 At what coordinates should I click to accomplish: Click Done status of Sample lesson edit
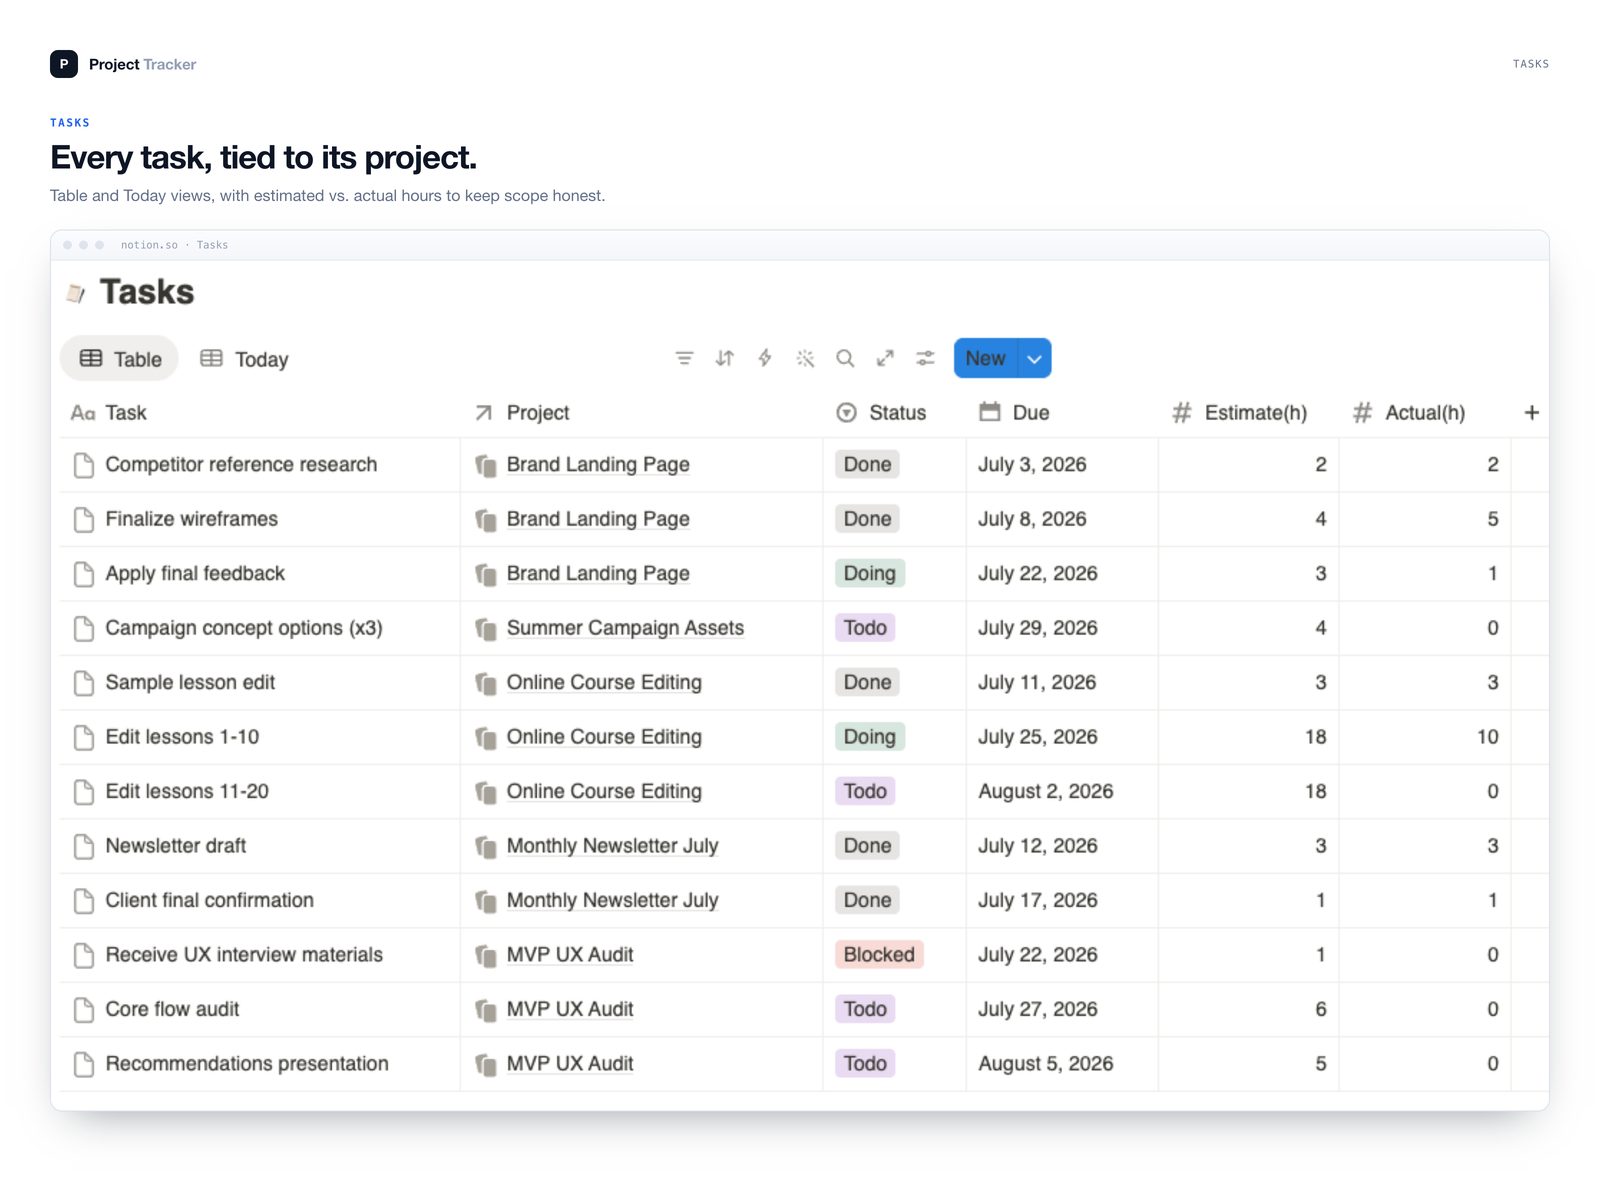tap(867, 683)
